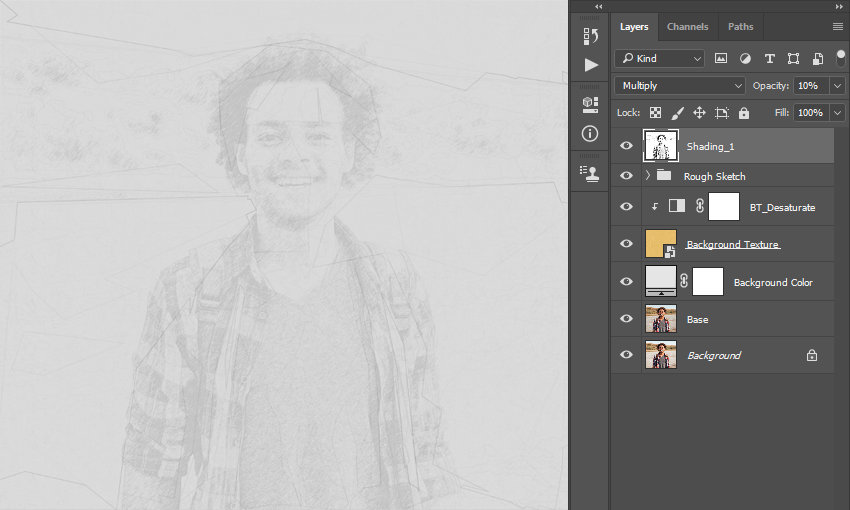Expand the Rough Sketch group
The image size is (850, 510).
point(648,176)
